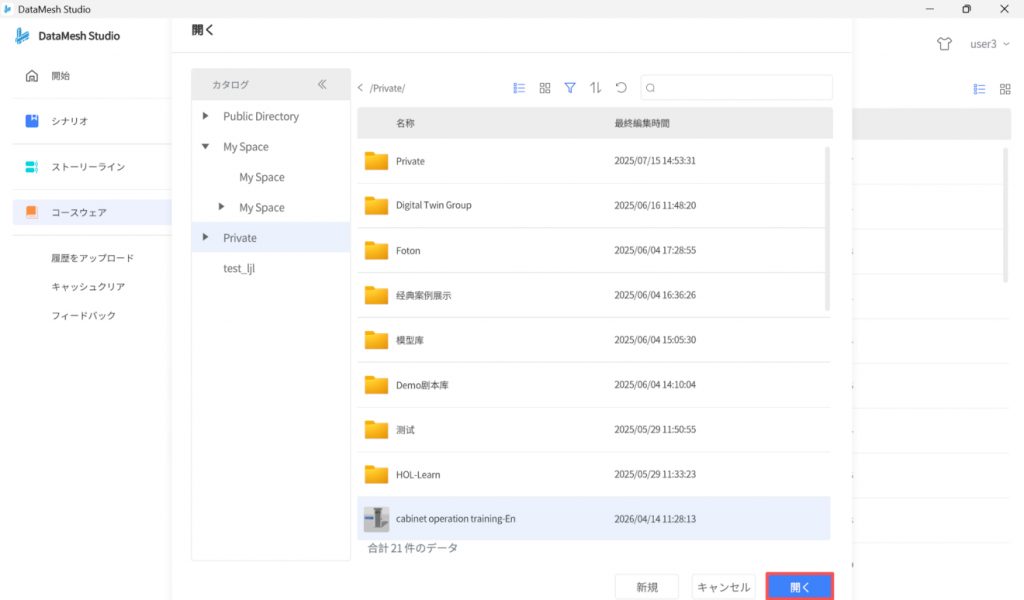Click the 開く button
This screenshot has height=600, width=1024.
[799, 587]
